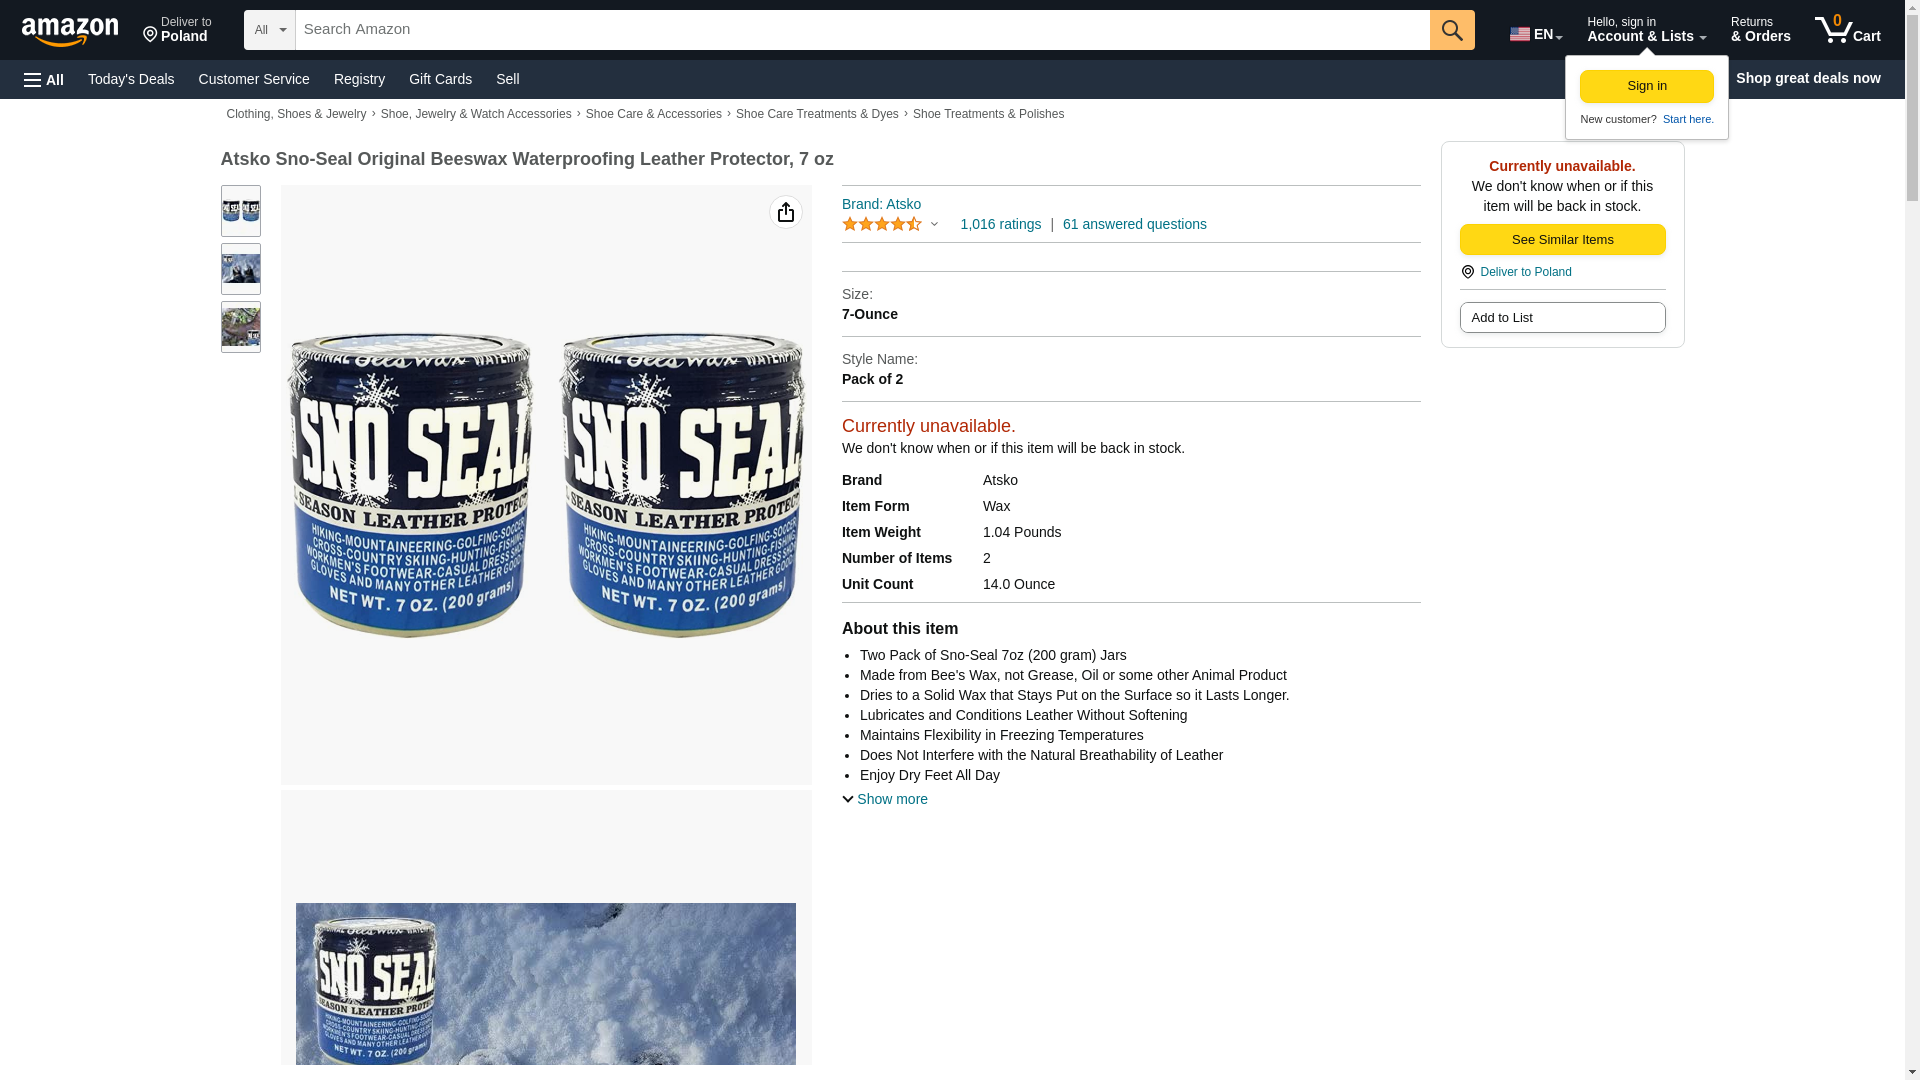Open the 1,016 ratings link

click(1000, 224)
